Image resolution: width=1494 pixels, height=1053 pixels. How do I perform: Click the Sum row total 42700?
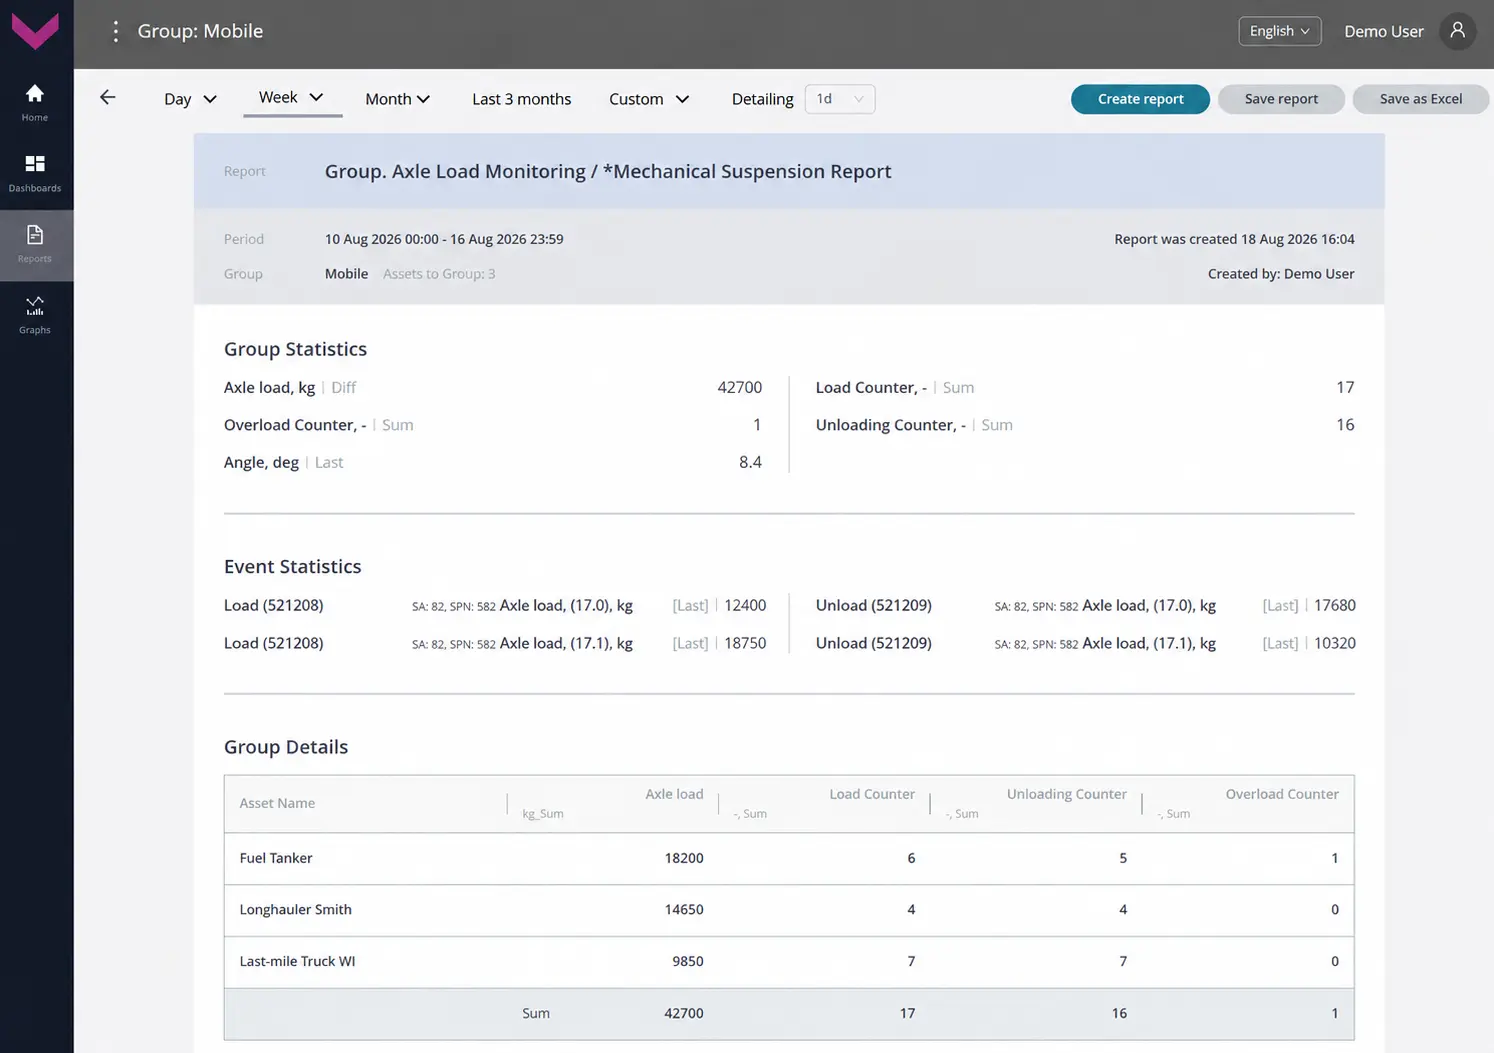684,1013
